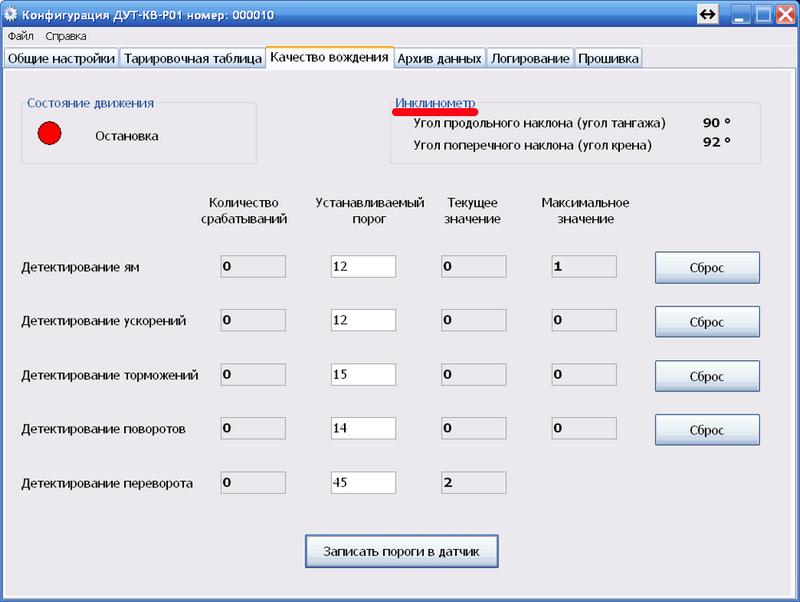Click Сброс for Детектирование ям
Viewport: 800px width, 602px height.
pos(707,267)
